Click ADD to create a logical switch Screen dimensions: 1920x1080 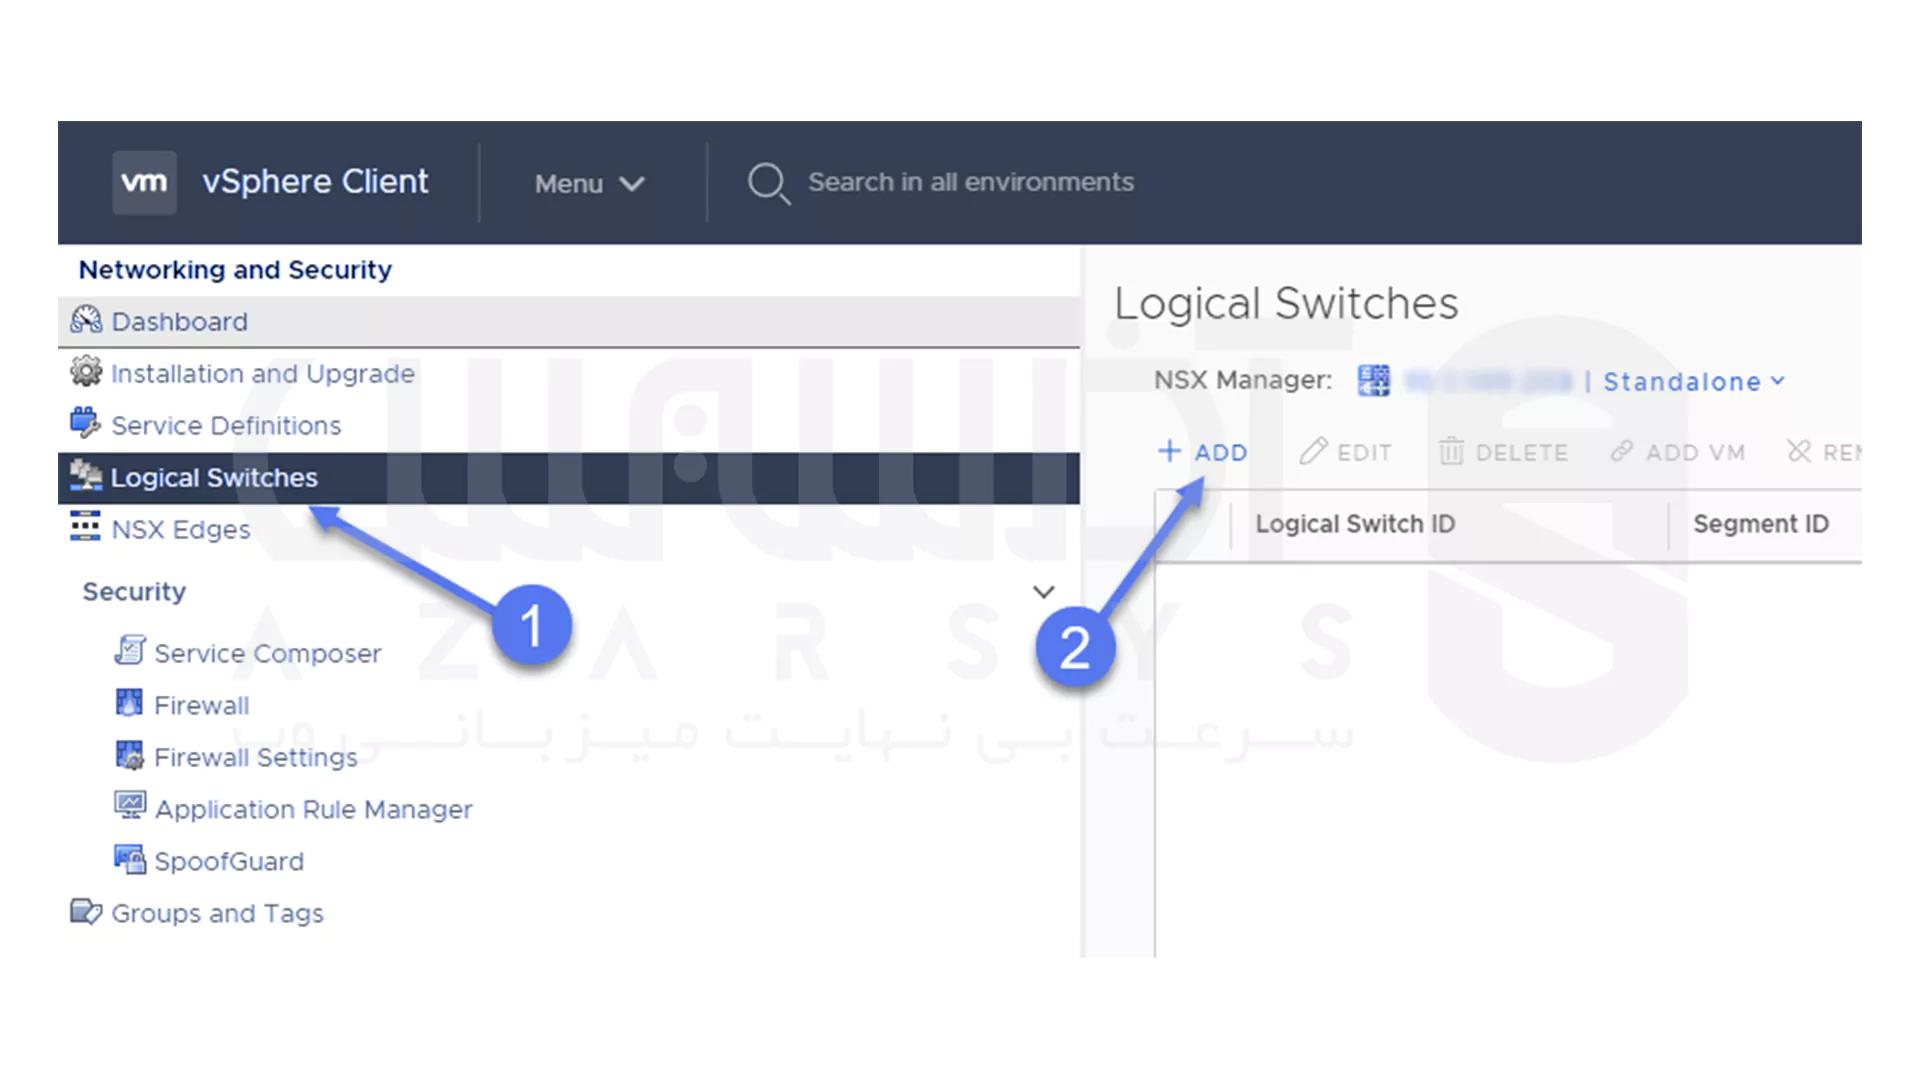[x=1203, y=452]
